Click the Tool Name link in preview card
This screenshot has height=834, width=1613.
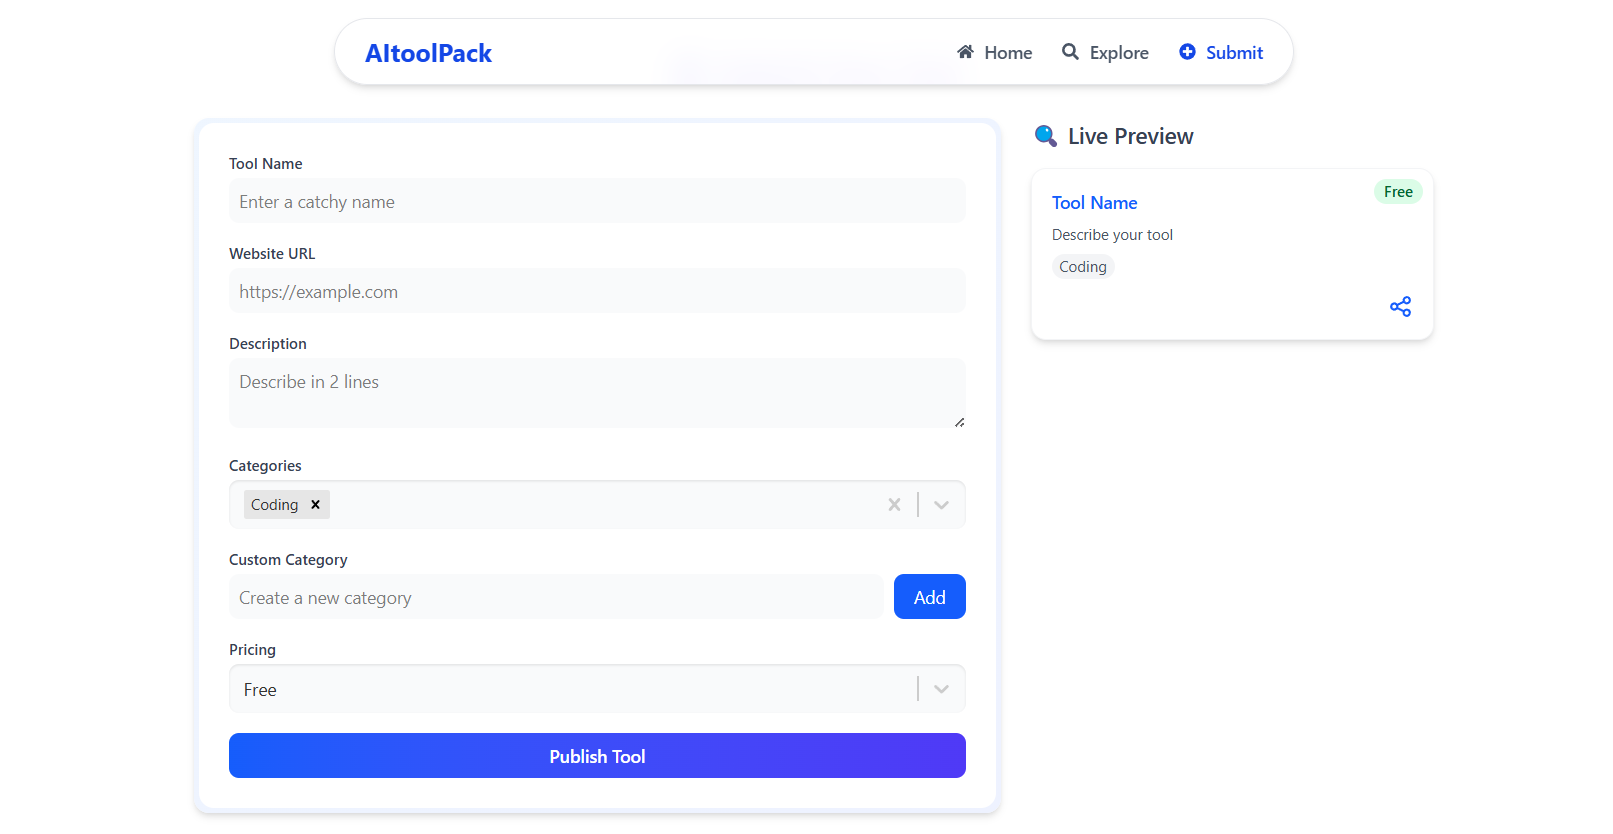1094,203
